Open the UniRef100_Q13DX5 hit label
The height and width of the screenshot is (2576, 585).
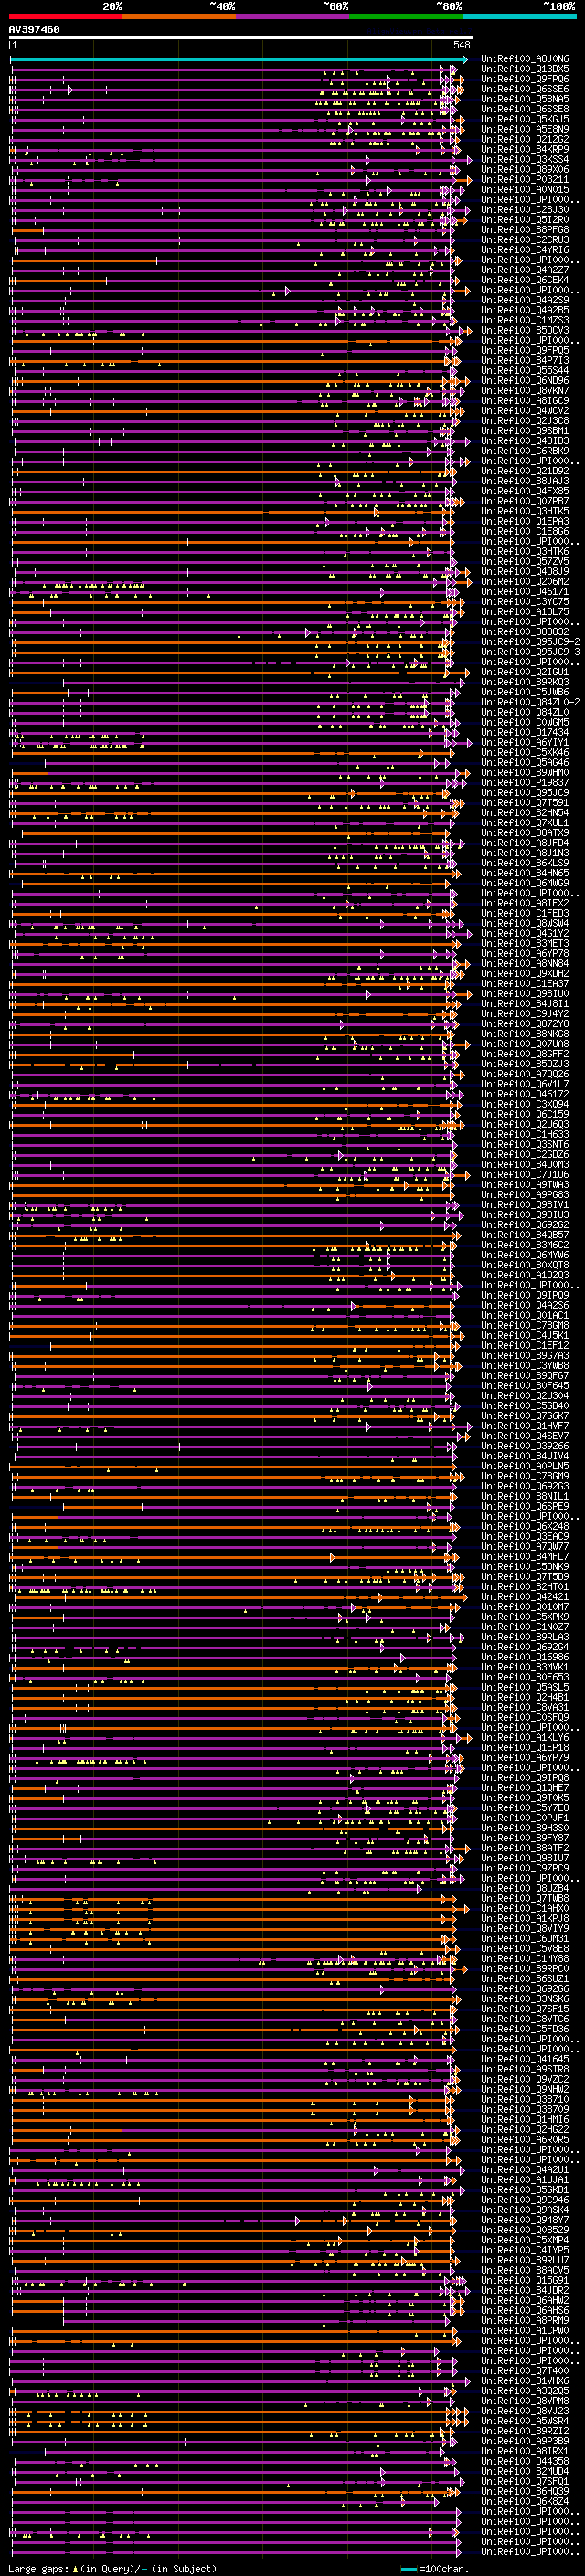tap(525, 69)
